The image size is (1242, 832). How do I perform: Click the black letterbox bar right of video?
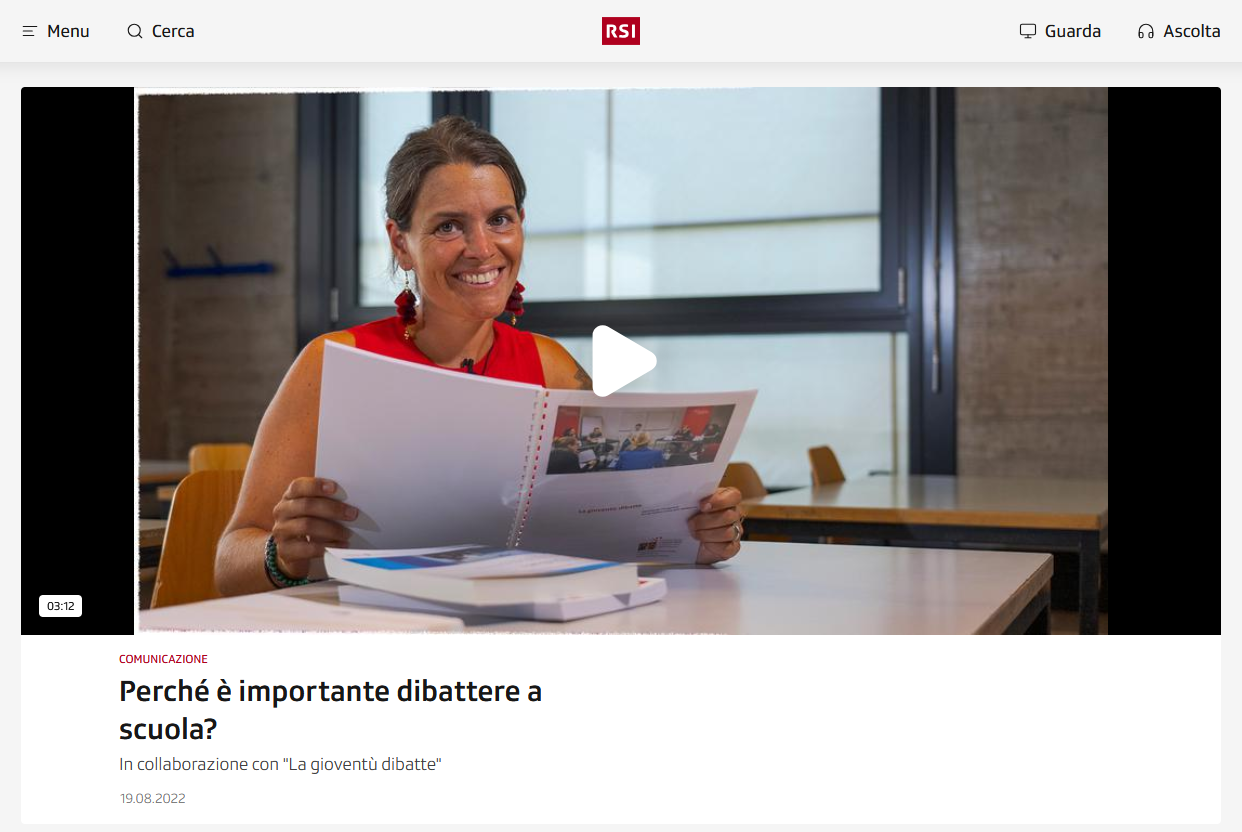[1164, 361]
